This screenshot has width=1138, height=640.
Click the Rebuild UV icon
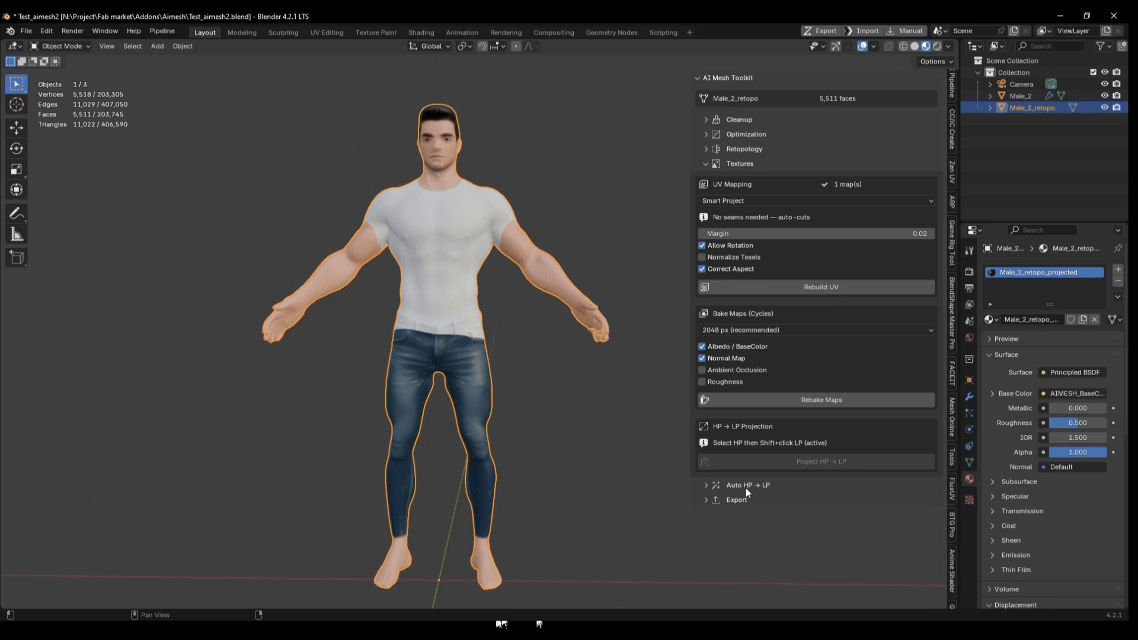(704, 287)
